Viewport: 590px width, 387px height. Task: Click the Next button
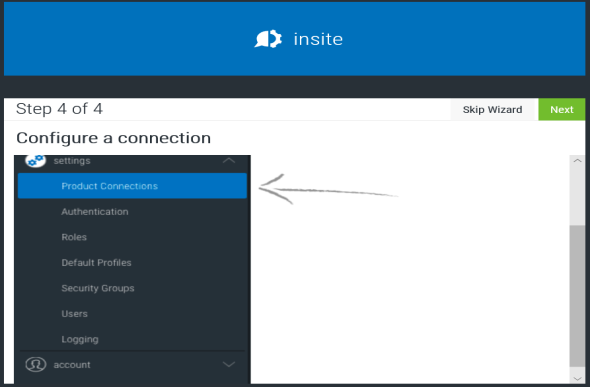(562, 109)
